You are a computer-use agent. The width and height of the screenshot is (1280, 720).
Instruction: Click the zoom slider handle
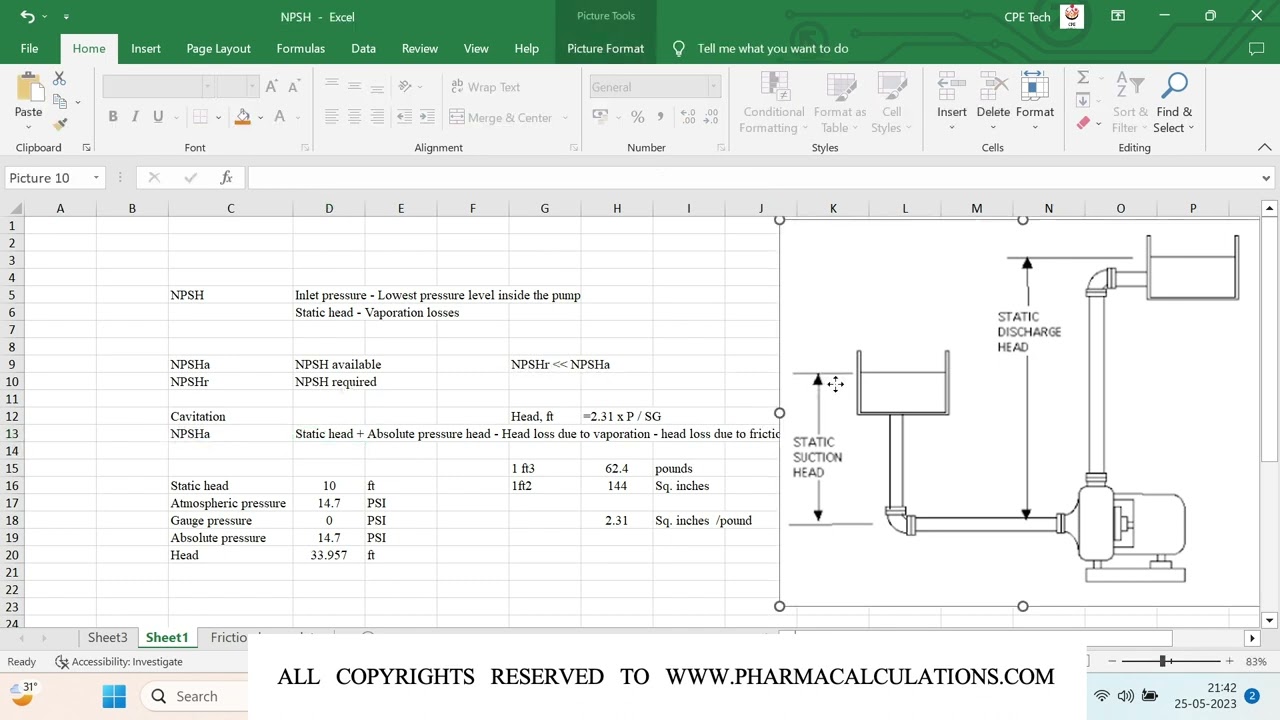[1162, 661]
